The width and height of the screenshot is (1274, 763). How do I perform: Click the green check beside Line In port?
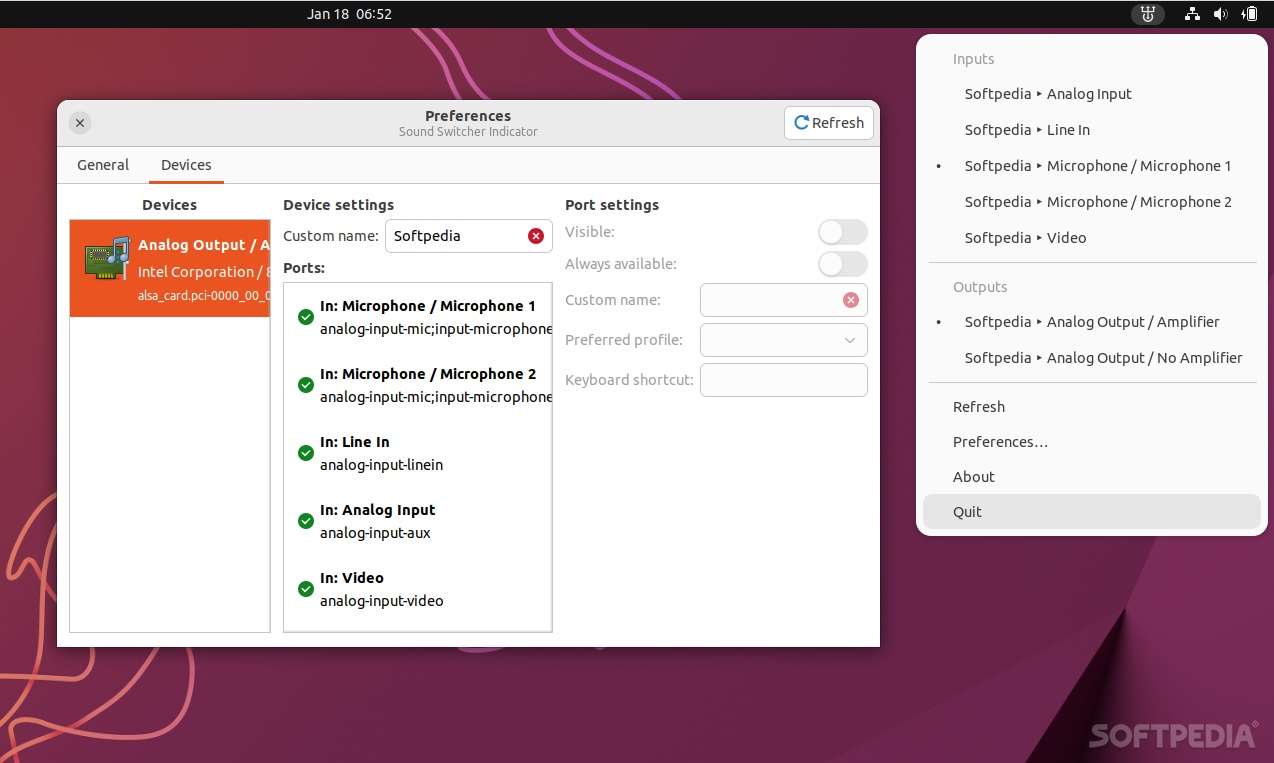pos(305,452)
